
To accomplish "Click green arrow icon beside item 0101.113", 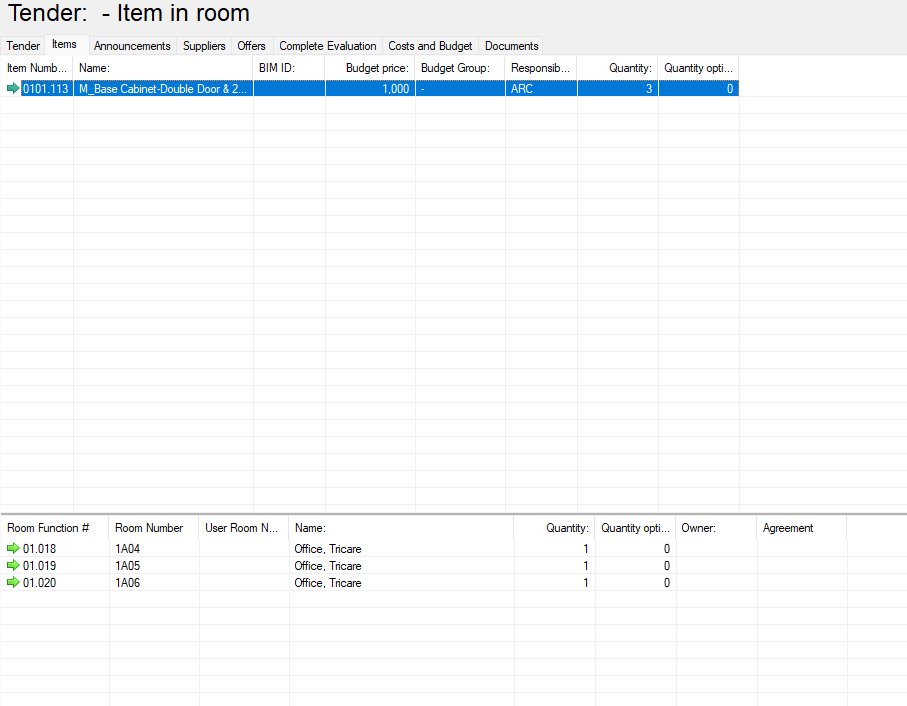I will coord(12,89).
